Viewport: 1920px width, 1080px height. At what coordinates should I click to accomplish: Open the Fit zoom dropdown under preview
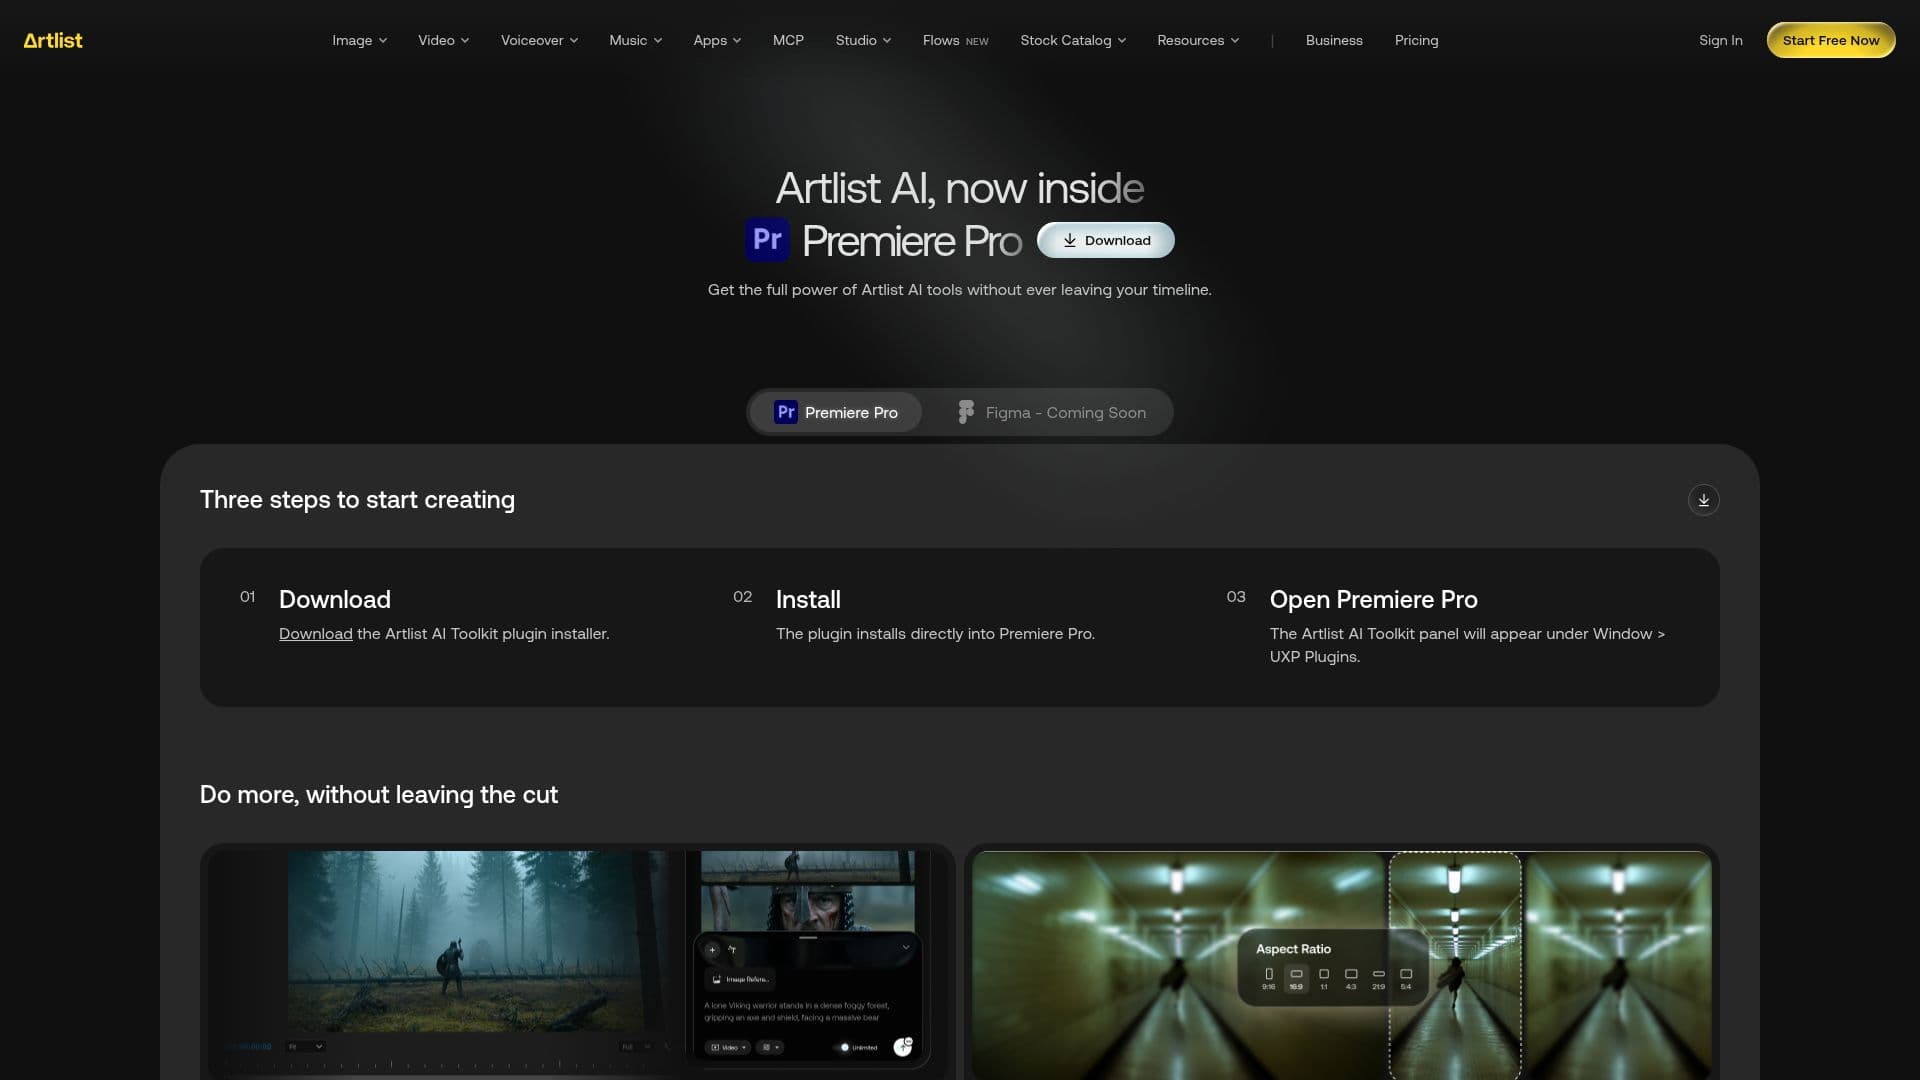click(305, 1046)
